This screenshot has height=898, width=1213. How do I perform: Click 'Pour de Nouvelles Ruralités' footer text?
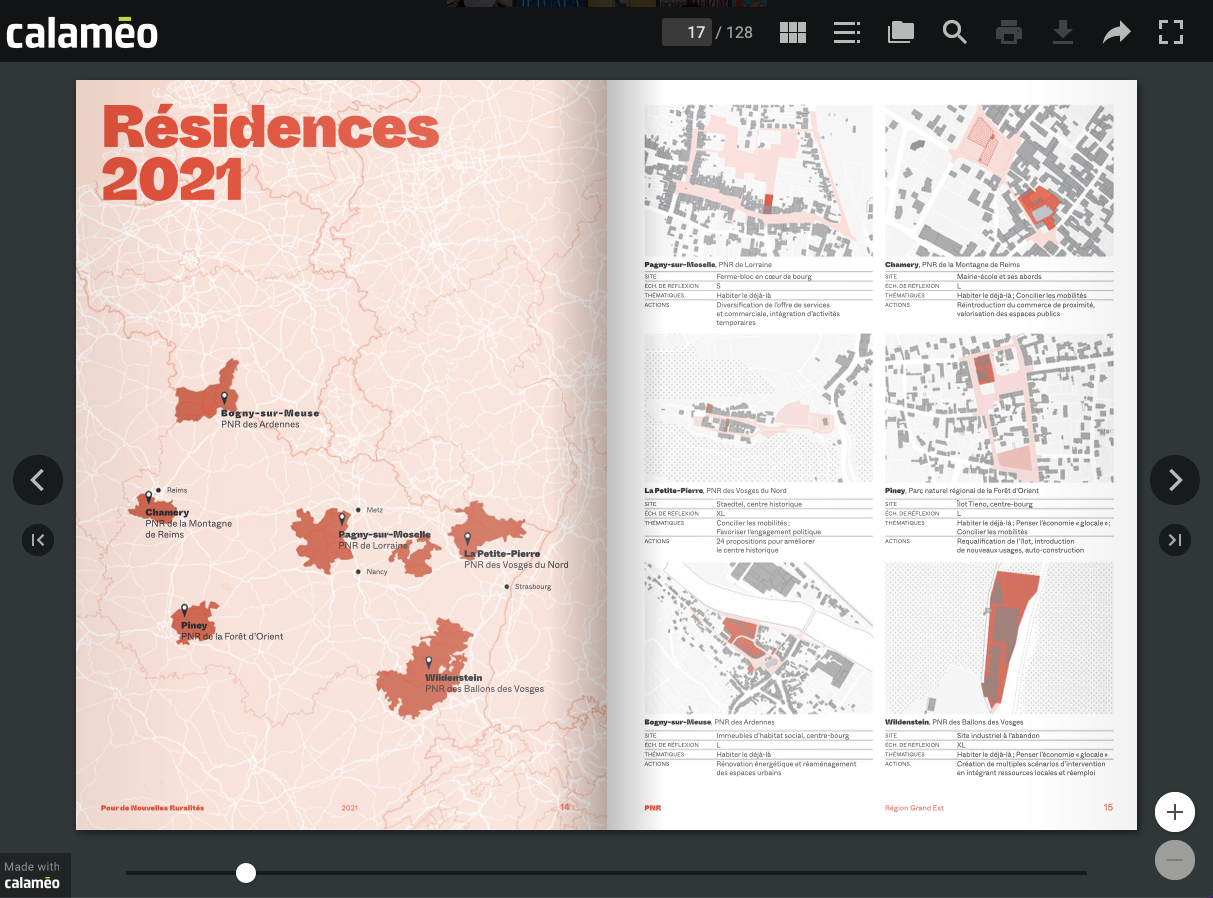click(152, 808)
